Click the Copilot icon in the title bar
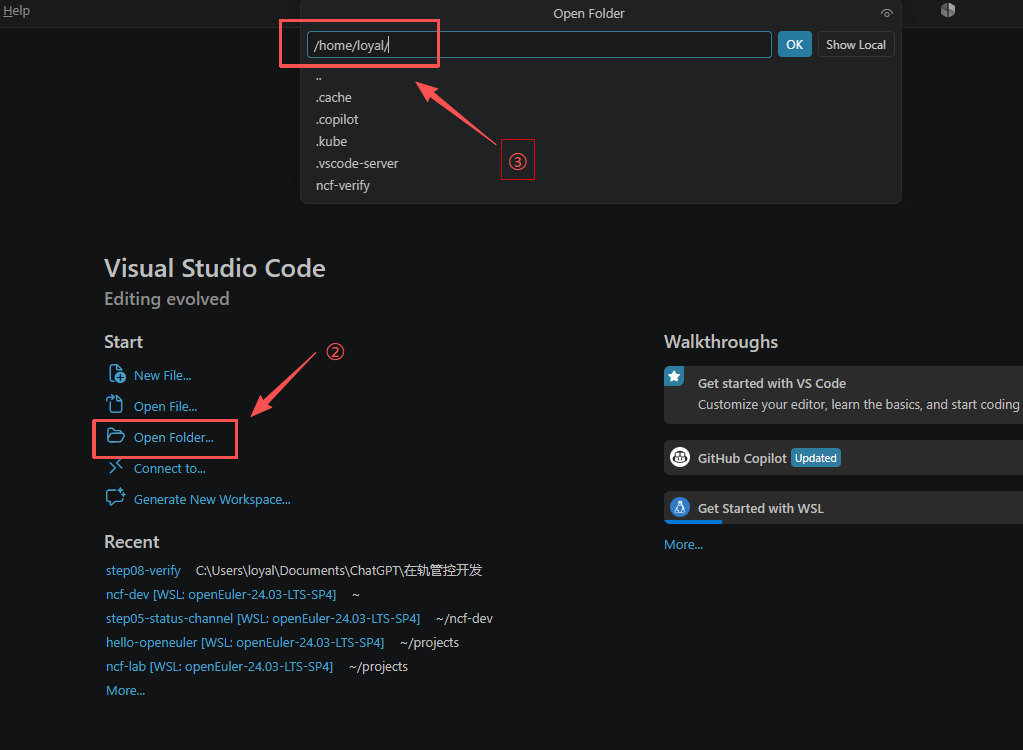This screenshot has width=1023, height=750. (x=948, y=10)
